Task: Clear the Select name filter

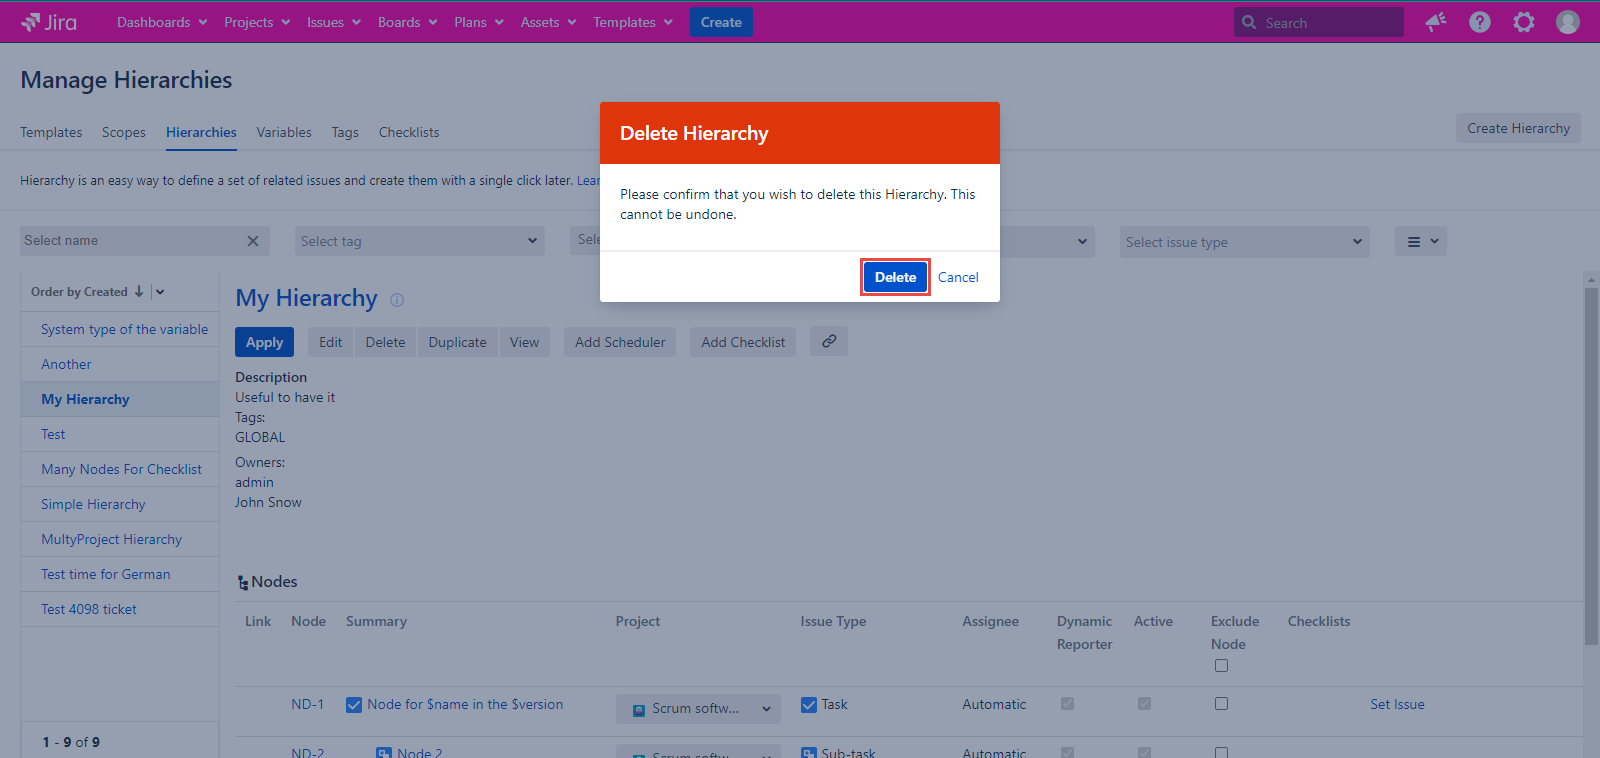Action: pos(253,241)
